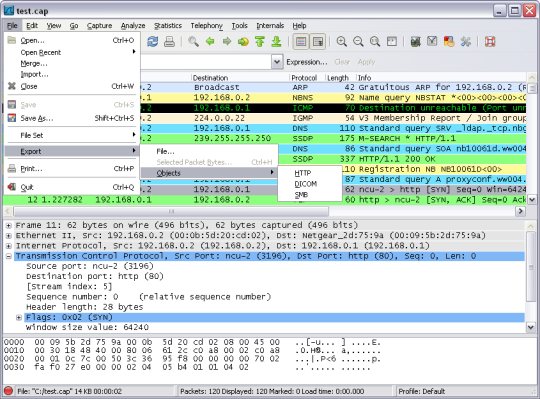Expand the Flags: 0x02 (SYN) node
This screenshot has width=540, height=399.
pyautogui.click(x=19, y=317)
